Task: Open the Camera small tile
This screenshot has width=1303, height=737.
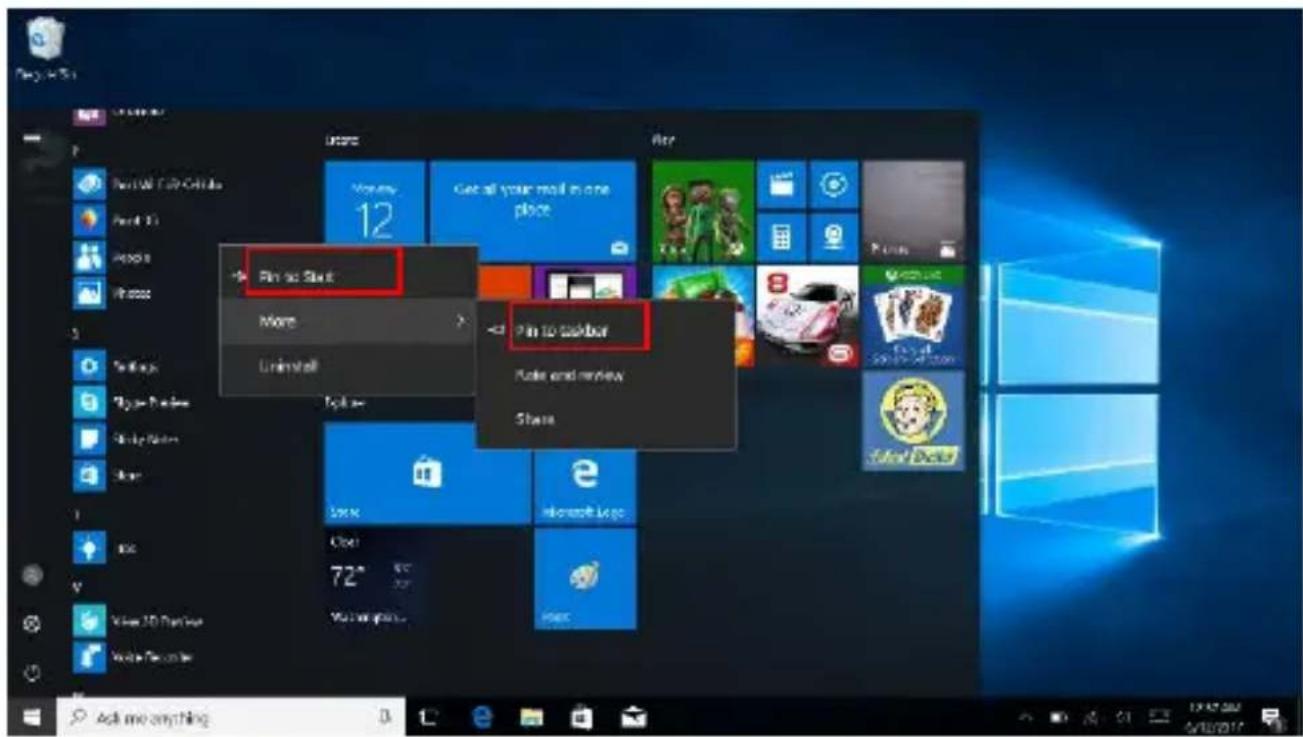Action: 834,237
